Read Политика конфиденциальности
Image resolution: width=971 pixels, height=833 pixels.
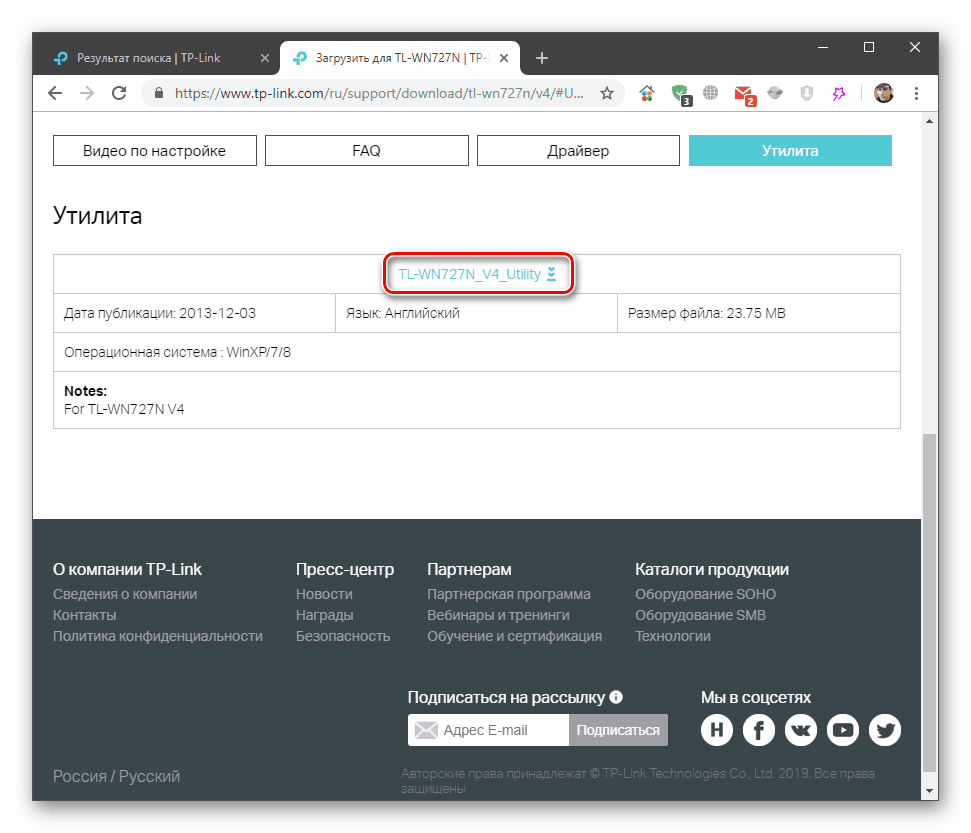point(158,637)
